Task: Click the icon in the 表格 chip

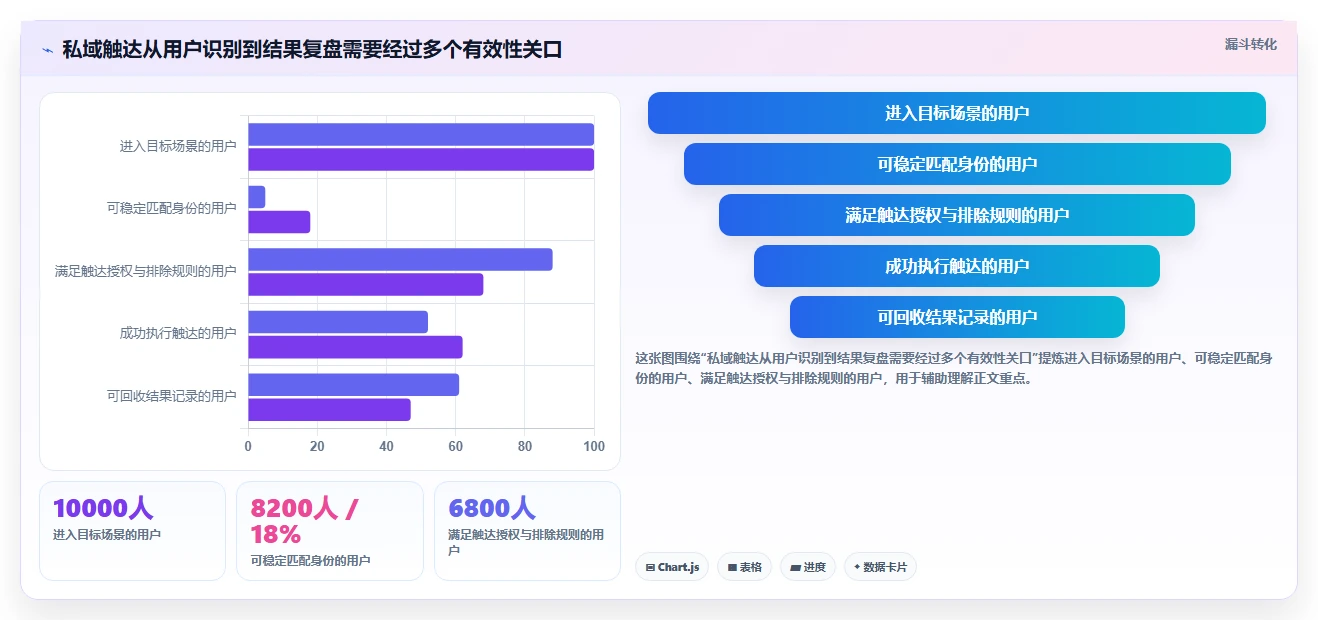Action: [x=732, y=567]
